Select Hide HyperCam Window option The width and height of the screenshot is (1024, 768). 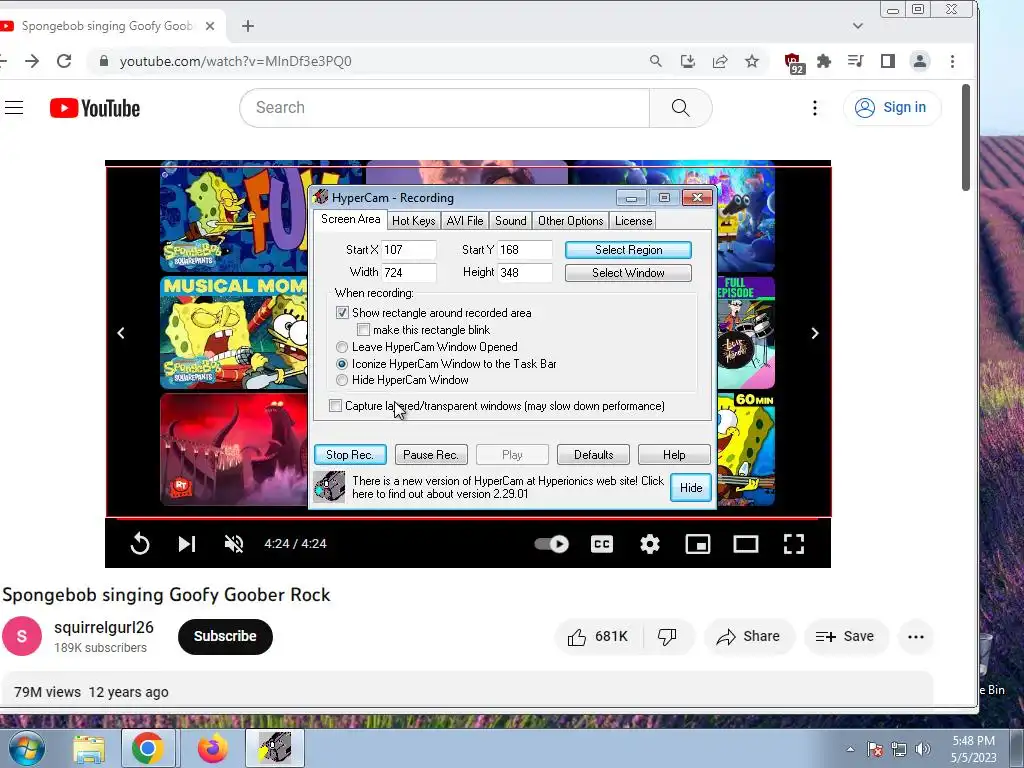342,380
